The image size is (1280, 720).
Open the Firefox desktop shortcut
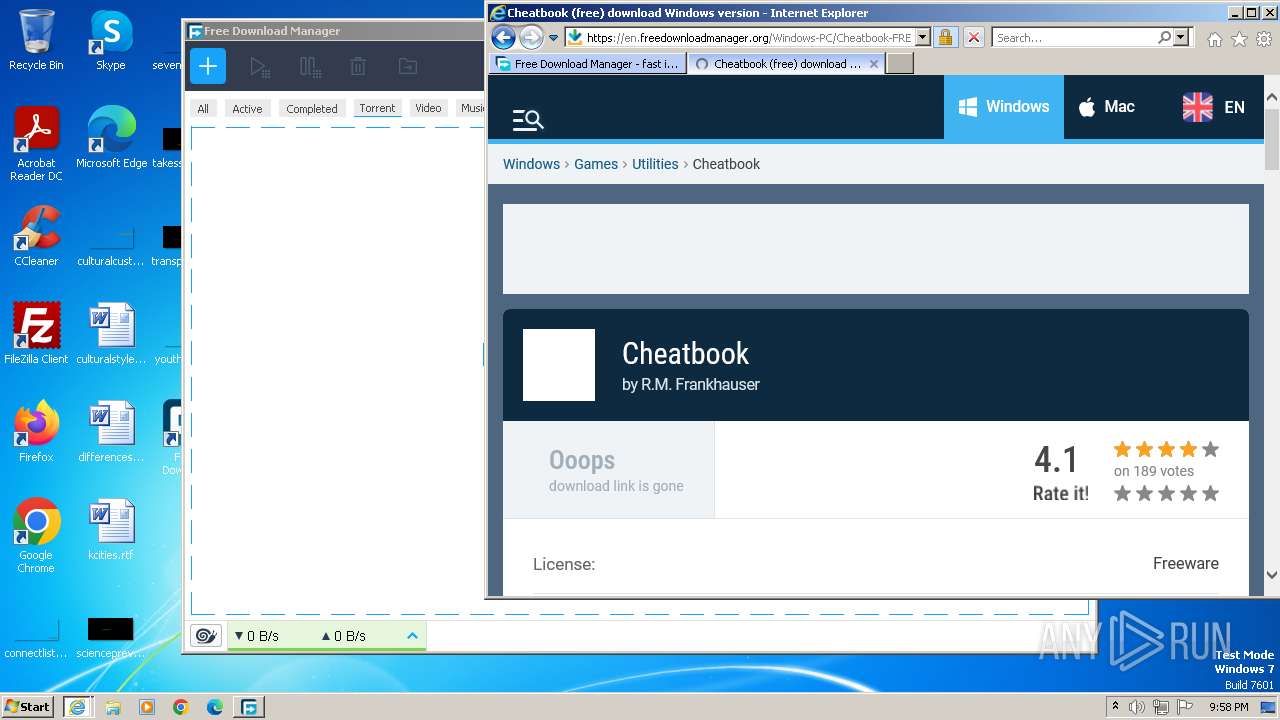36,431
